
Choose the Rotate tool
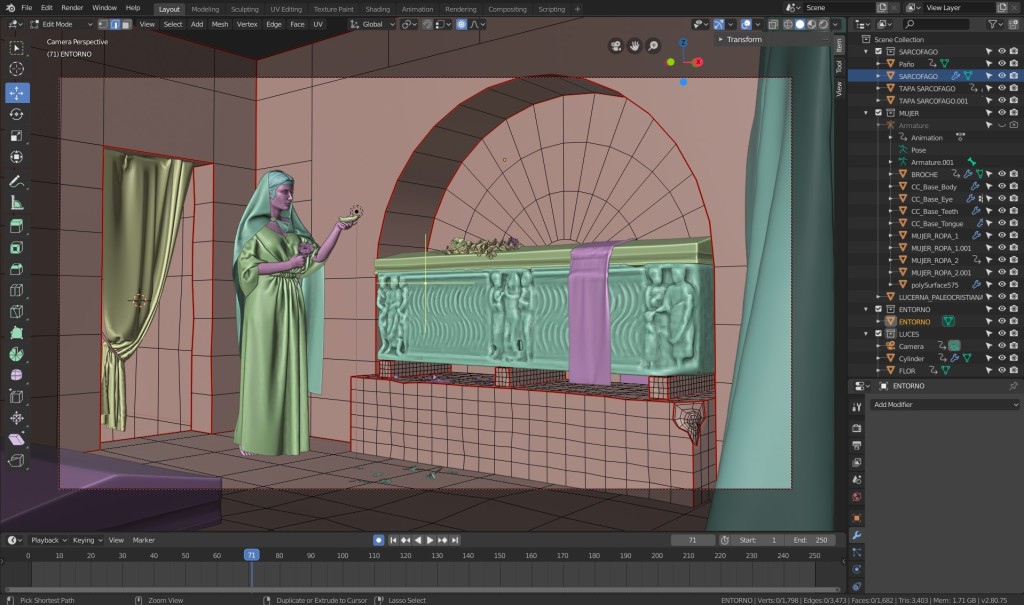[17, 114]
